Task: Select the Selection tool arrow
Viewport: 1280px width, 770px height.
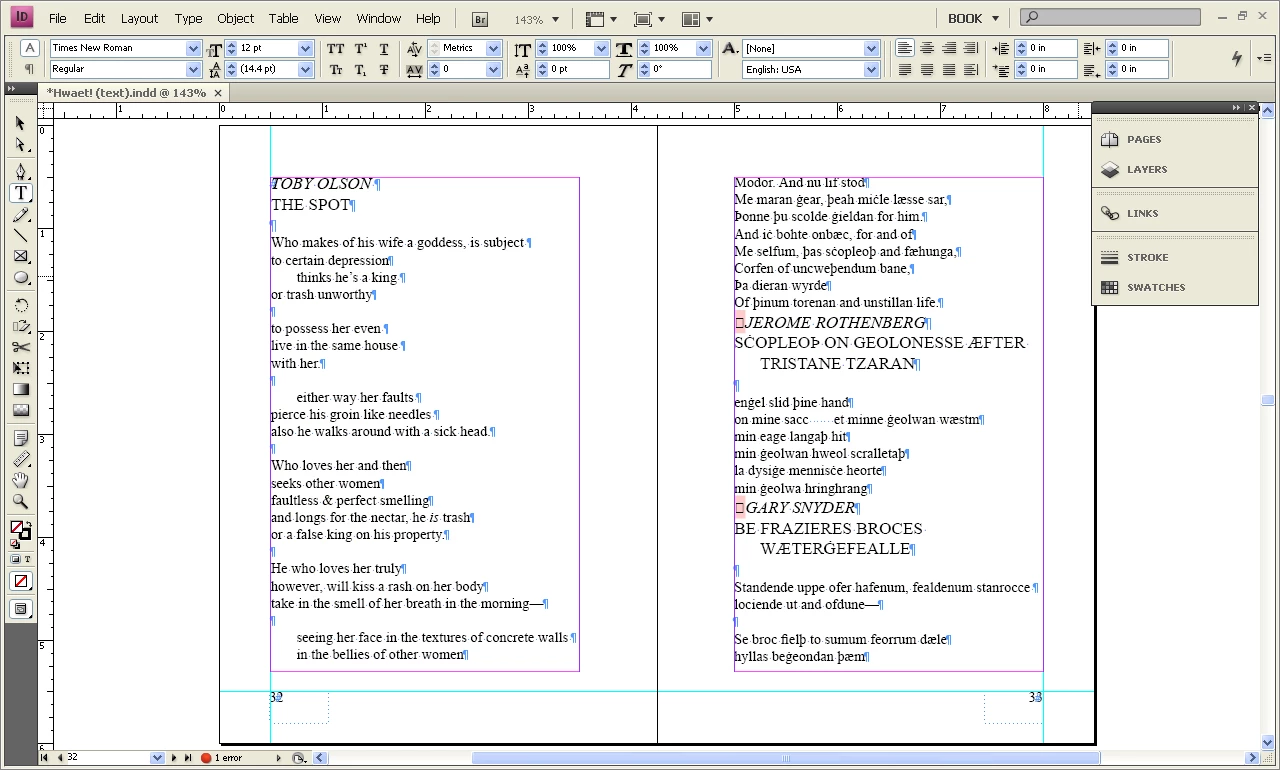Action: [20, 123]
